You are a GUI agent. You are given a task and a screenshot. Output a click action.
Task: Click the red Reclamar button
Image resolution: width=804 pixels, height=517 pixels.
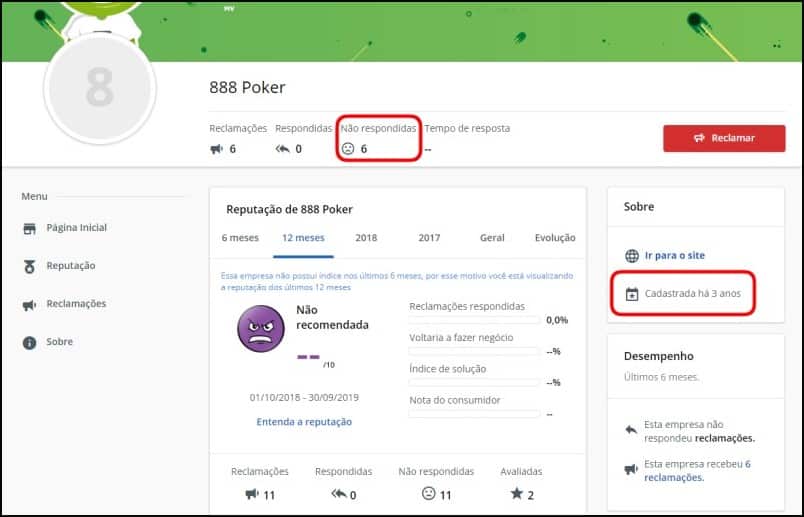coord(724,138)
